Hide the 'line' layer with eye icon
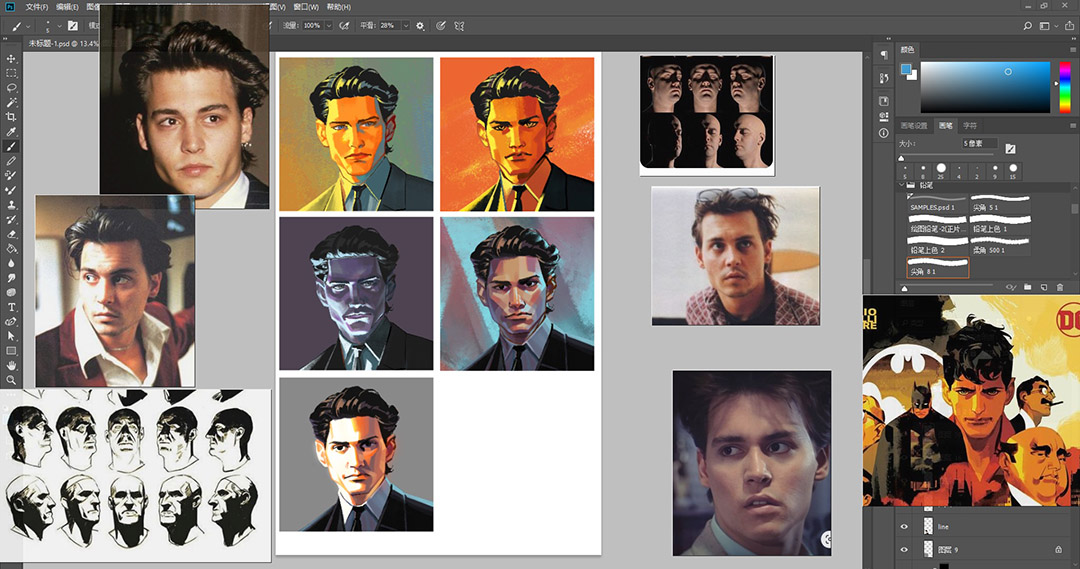 (x=905, y=526)
